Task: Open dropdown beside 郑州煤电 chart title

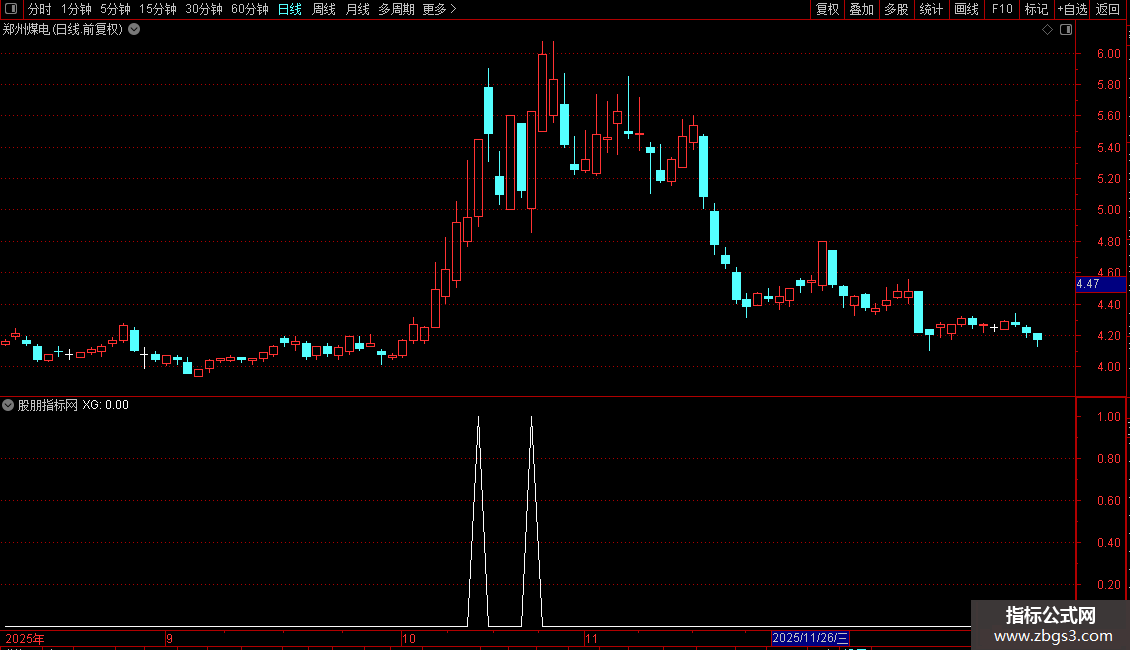Action: tap(134, 30)
